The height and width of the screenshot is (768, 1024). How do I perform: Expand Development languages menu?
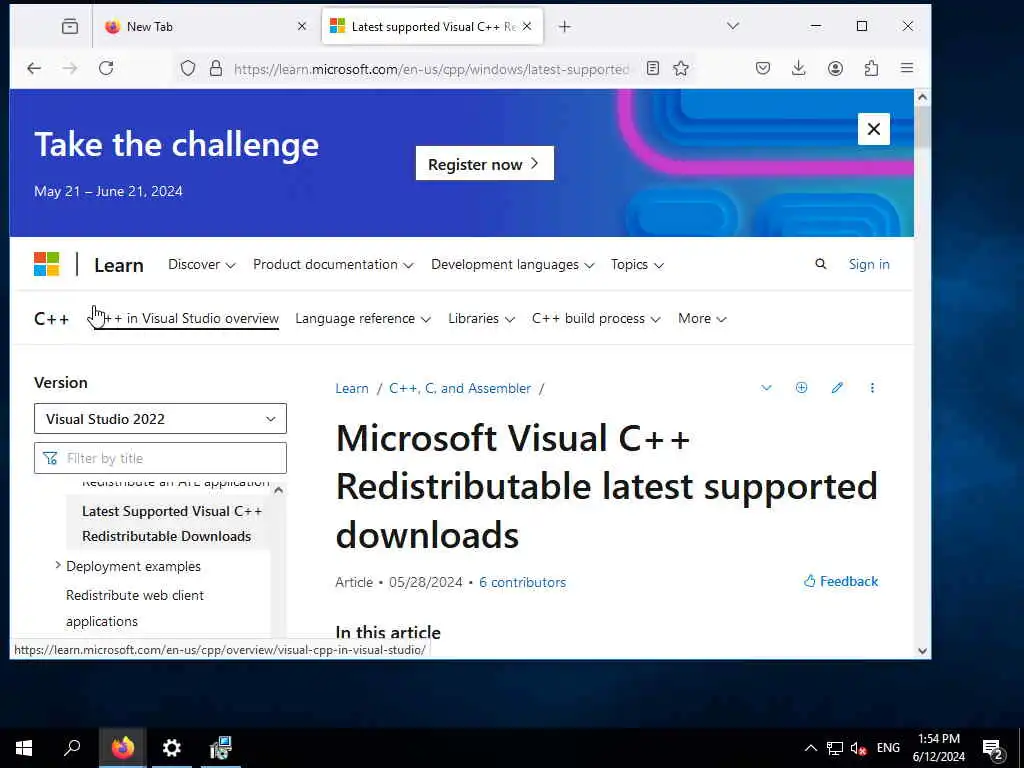click(x=513, y=264)
